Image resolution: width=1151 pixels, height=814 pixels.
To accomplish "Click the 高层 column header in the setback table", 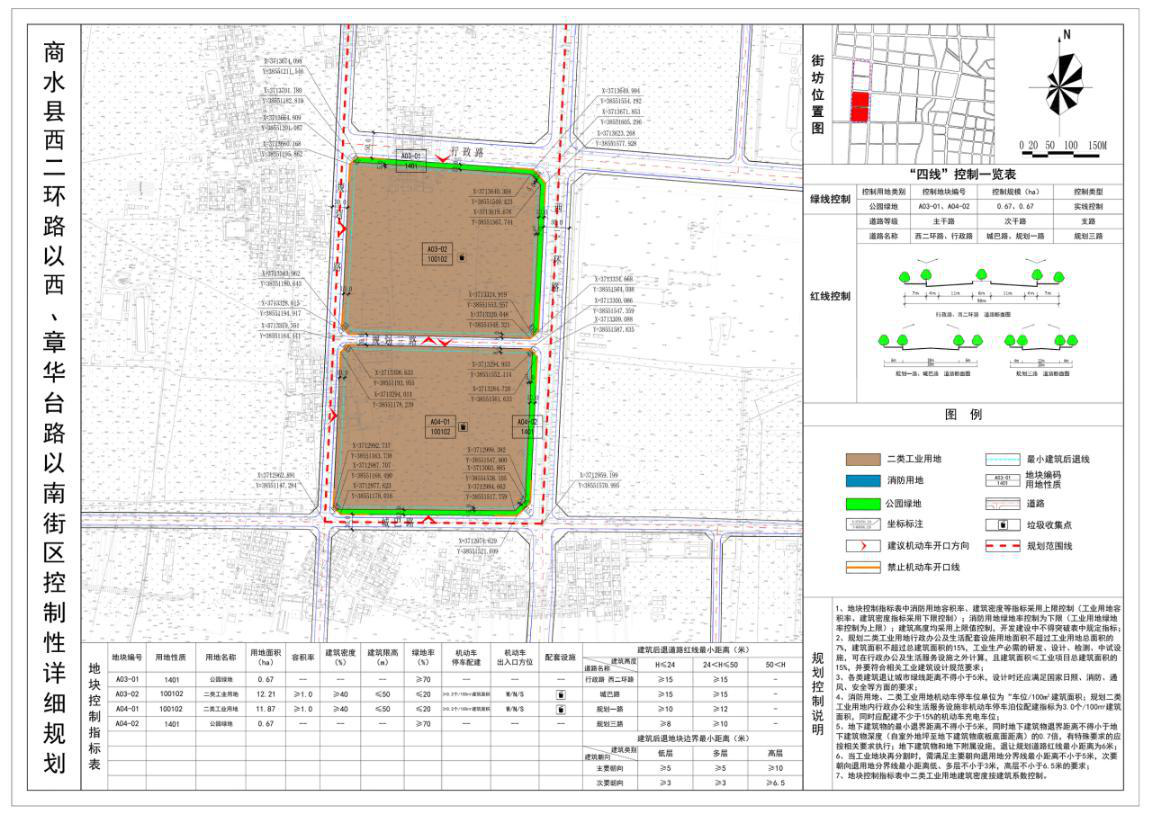I will pyautogui.click(x=776, y=753).
